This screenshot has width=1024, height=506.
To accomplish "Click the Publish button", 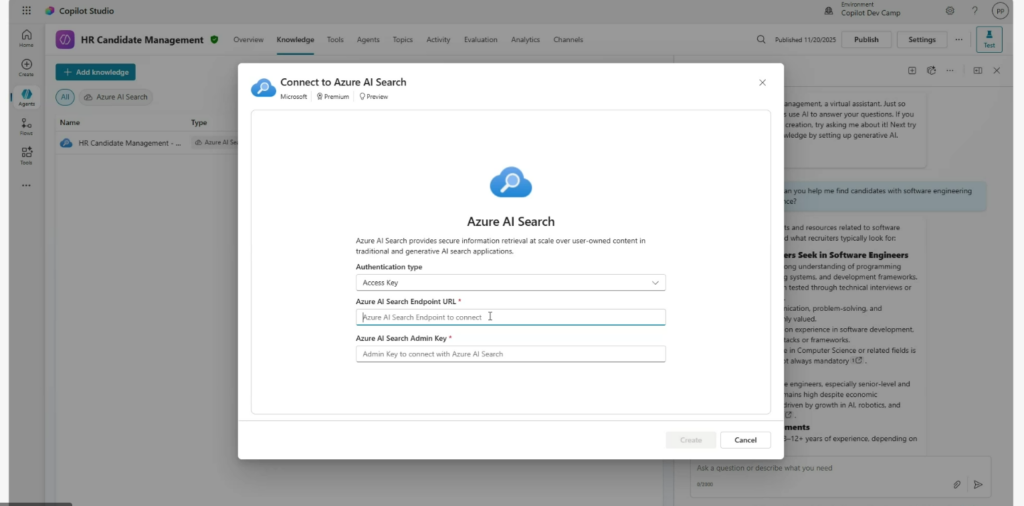I will click(866, 40).
